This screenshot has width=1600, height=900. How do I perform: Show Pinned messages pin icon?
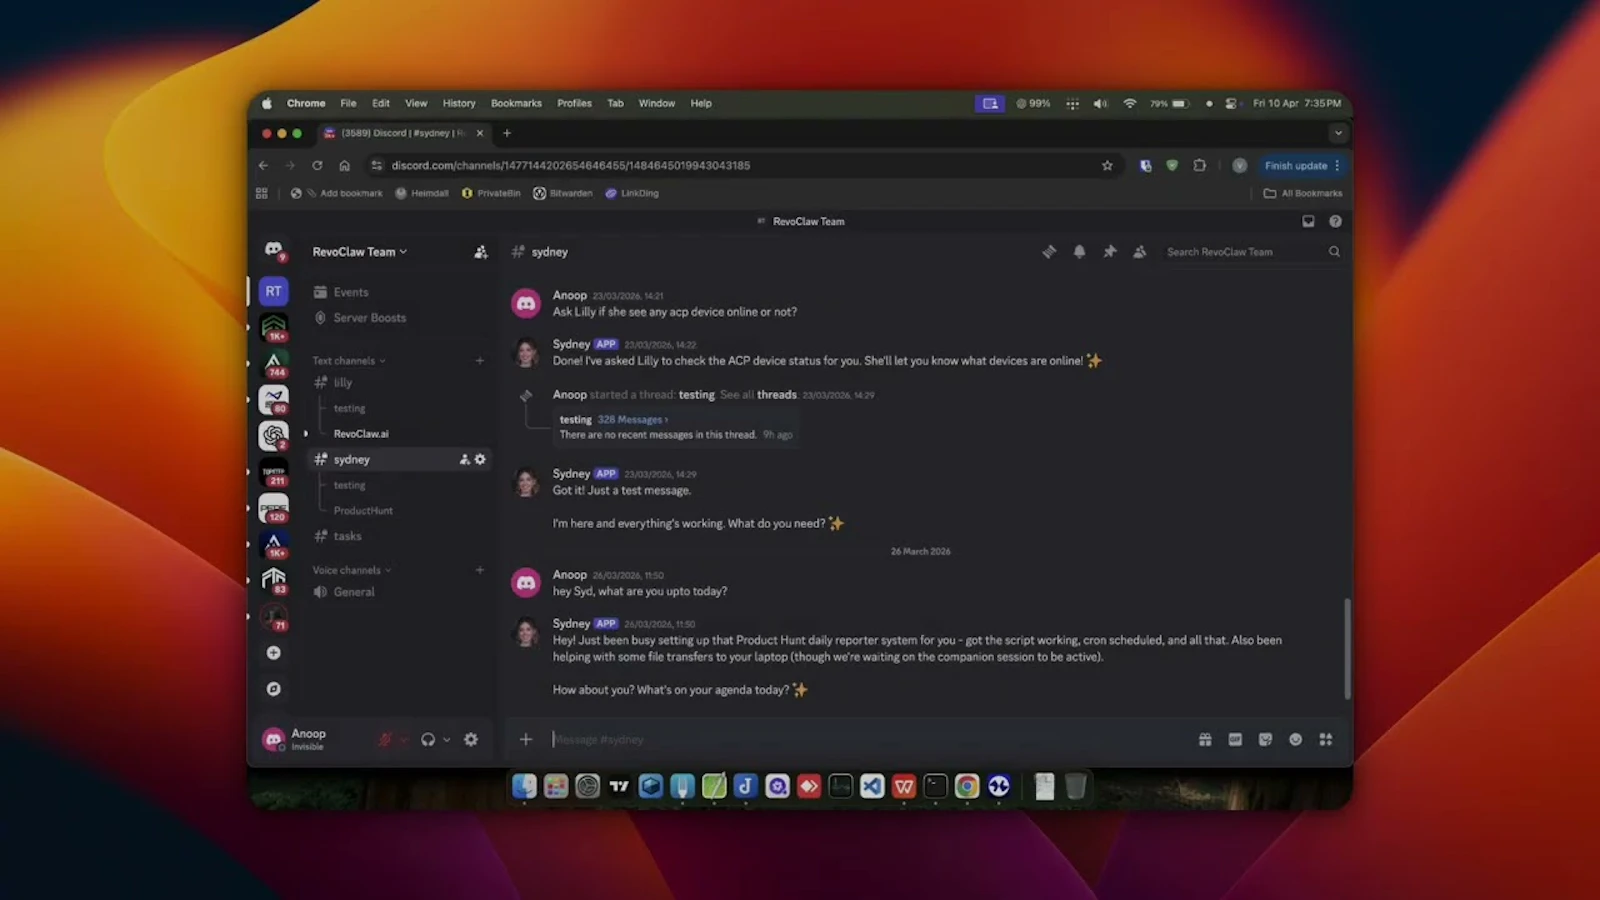(1109, 252)
